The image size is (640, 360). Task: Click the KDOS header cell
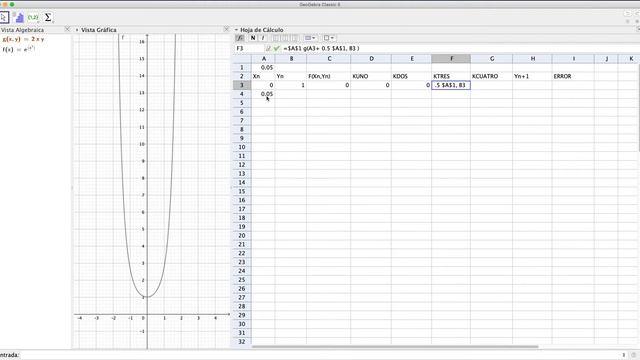411,76
